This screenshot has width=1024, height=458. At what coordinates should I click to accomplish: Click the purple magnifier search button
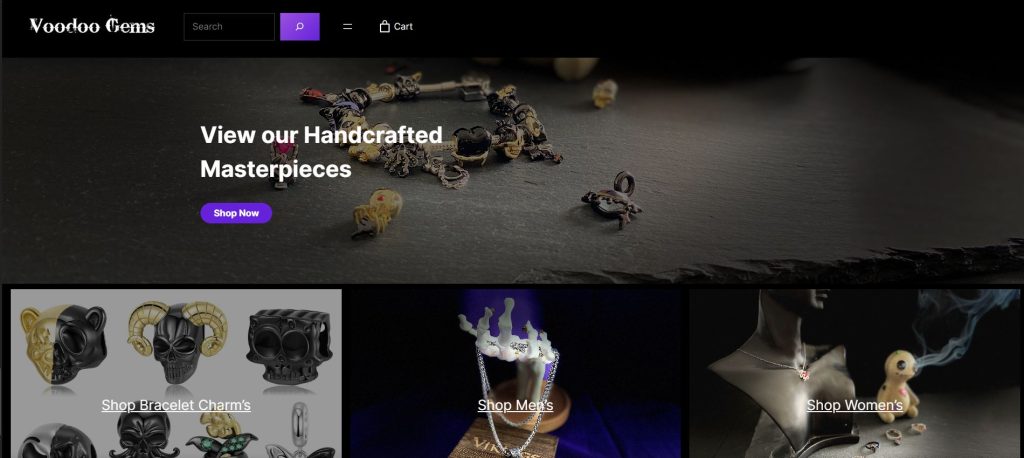pyautogui.click(x=300, y=27)
